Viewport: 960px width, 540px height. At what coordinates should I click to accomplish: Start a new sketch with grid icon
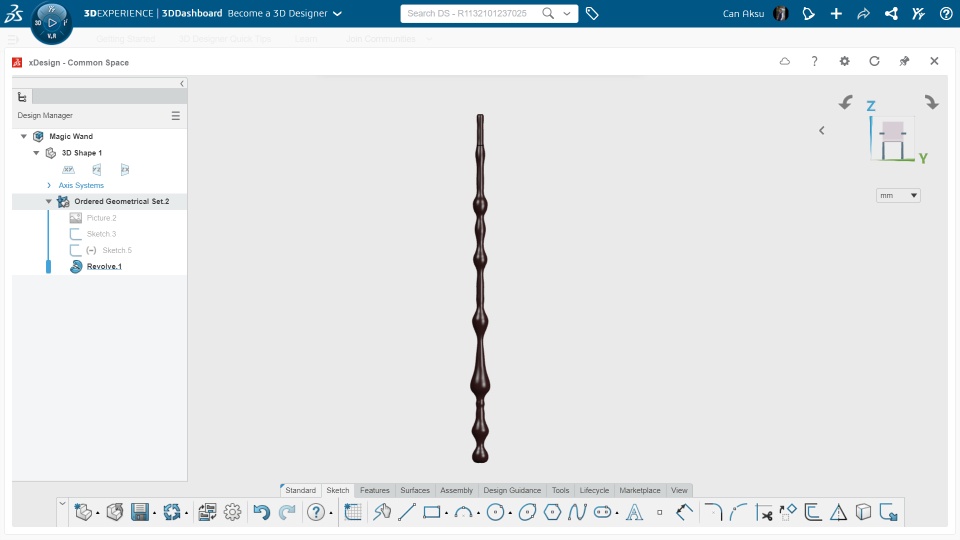[353, 512]
